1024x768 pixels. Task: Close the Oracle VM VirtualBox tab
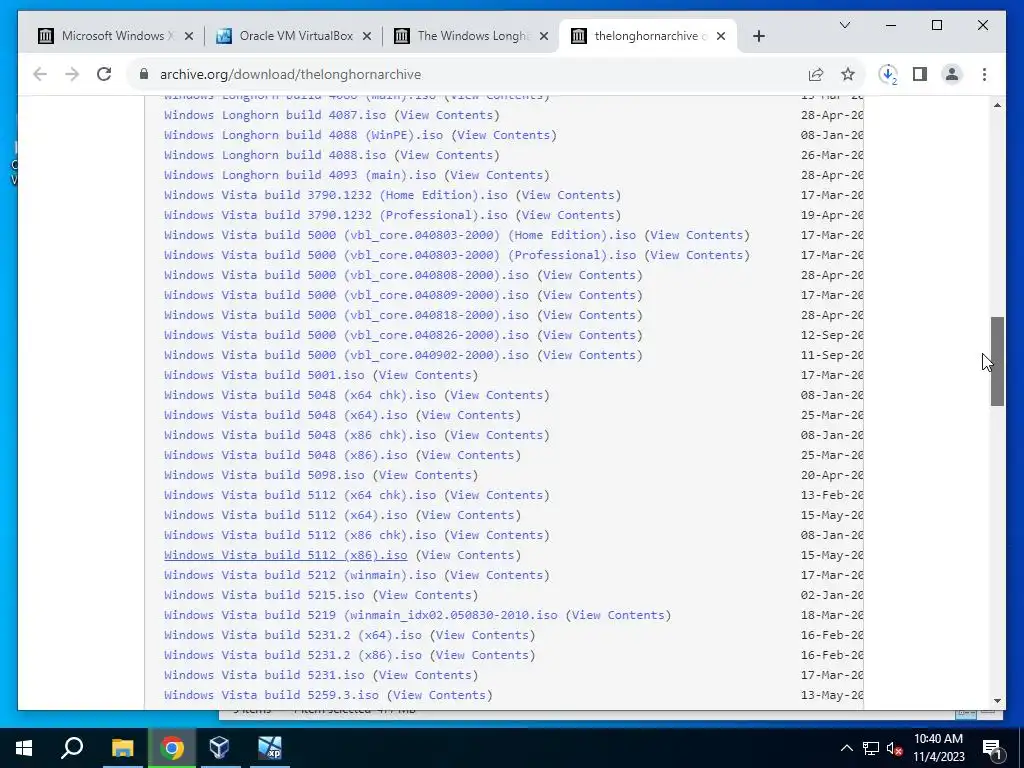(x=367, y=36)
